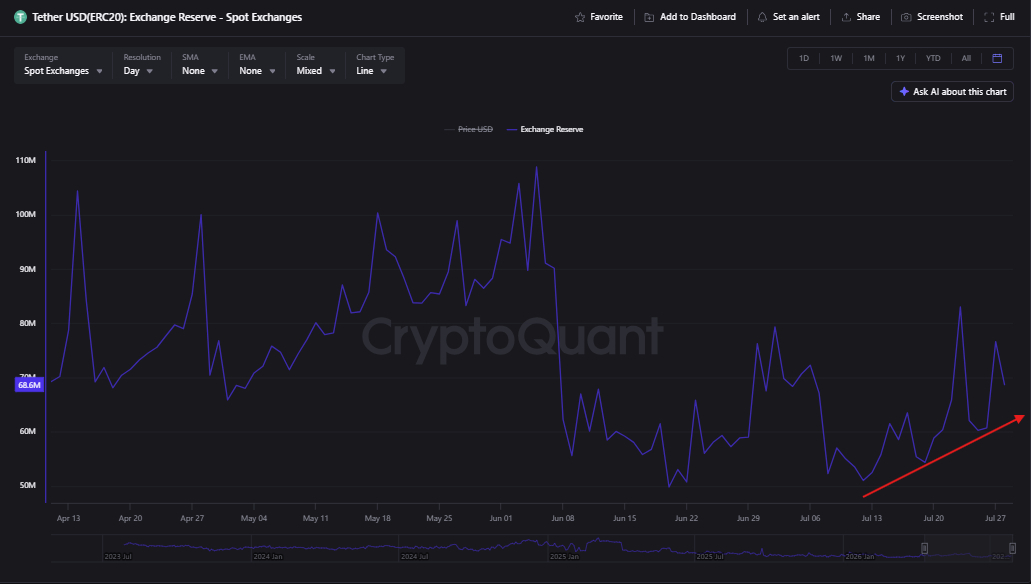Click the 68.6M current value label
The height and width of the screenshot is (584, 1031).
29,385
